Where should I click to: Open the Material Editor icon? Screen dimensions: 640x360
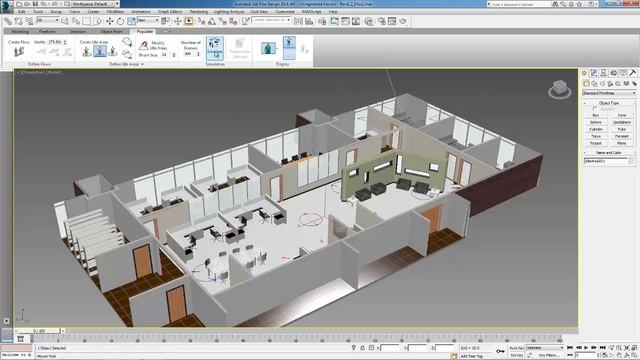coord(369,21)
